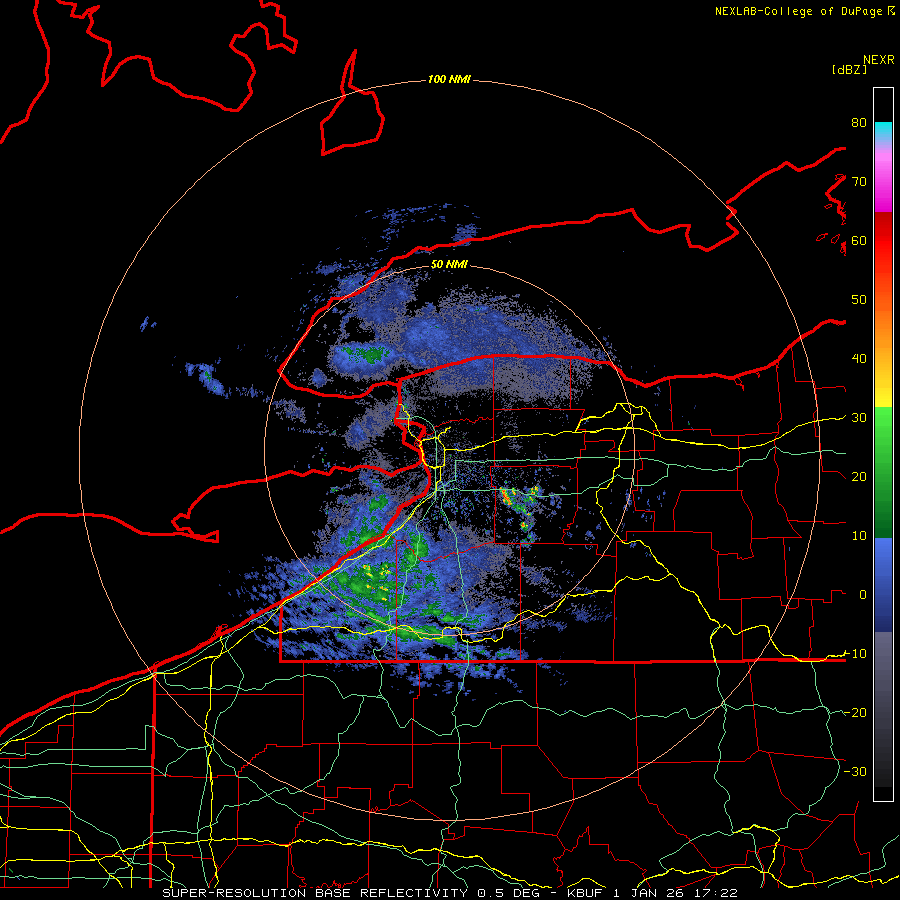Click the 70 value on the dBZ scale

(x=859, y=182)
